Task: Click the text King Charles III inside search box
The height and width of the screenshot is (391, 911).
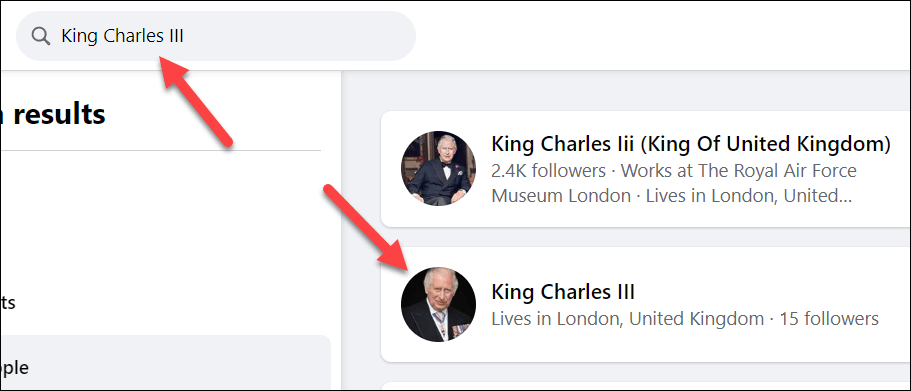Action: pos(123,36)
